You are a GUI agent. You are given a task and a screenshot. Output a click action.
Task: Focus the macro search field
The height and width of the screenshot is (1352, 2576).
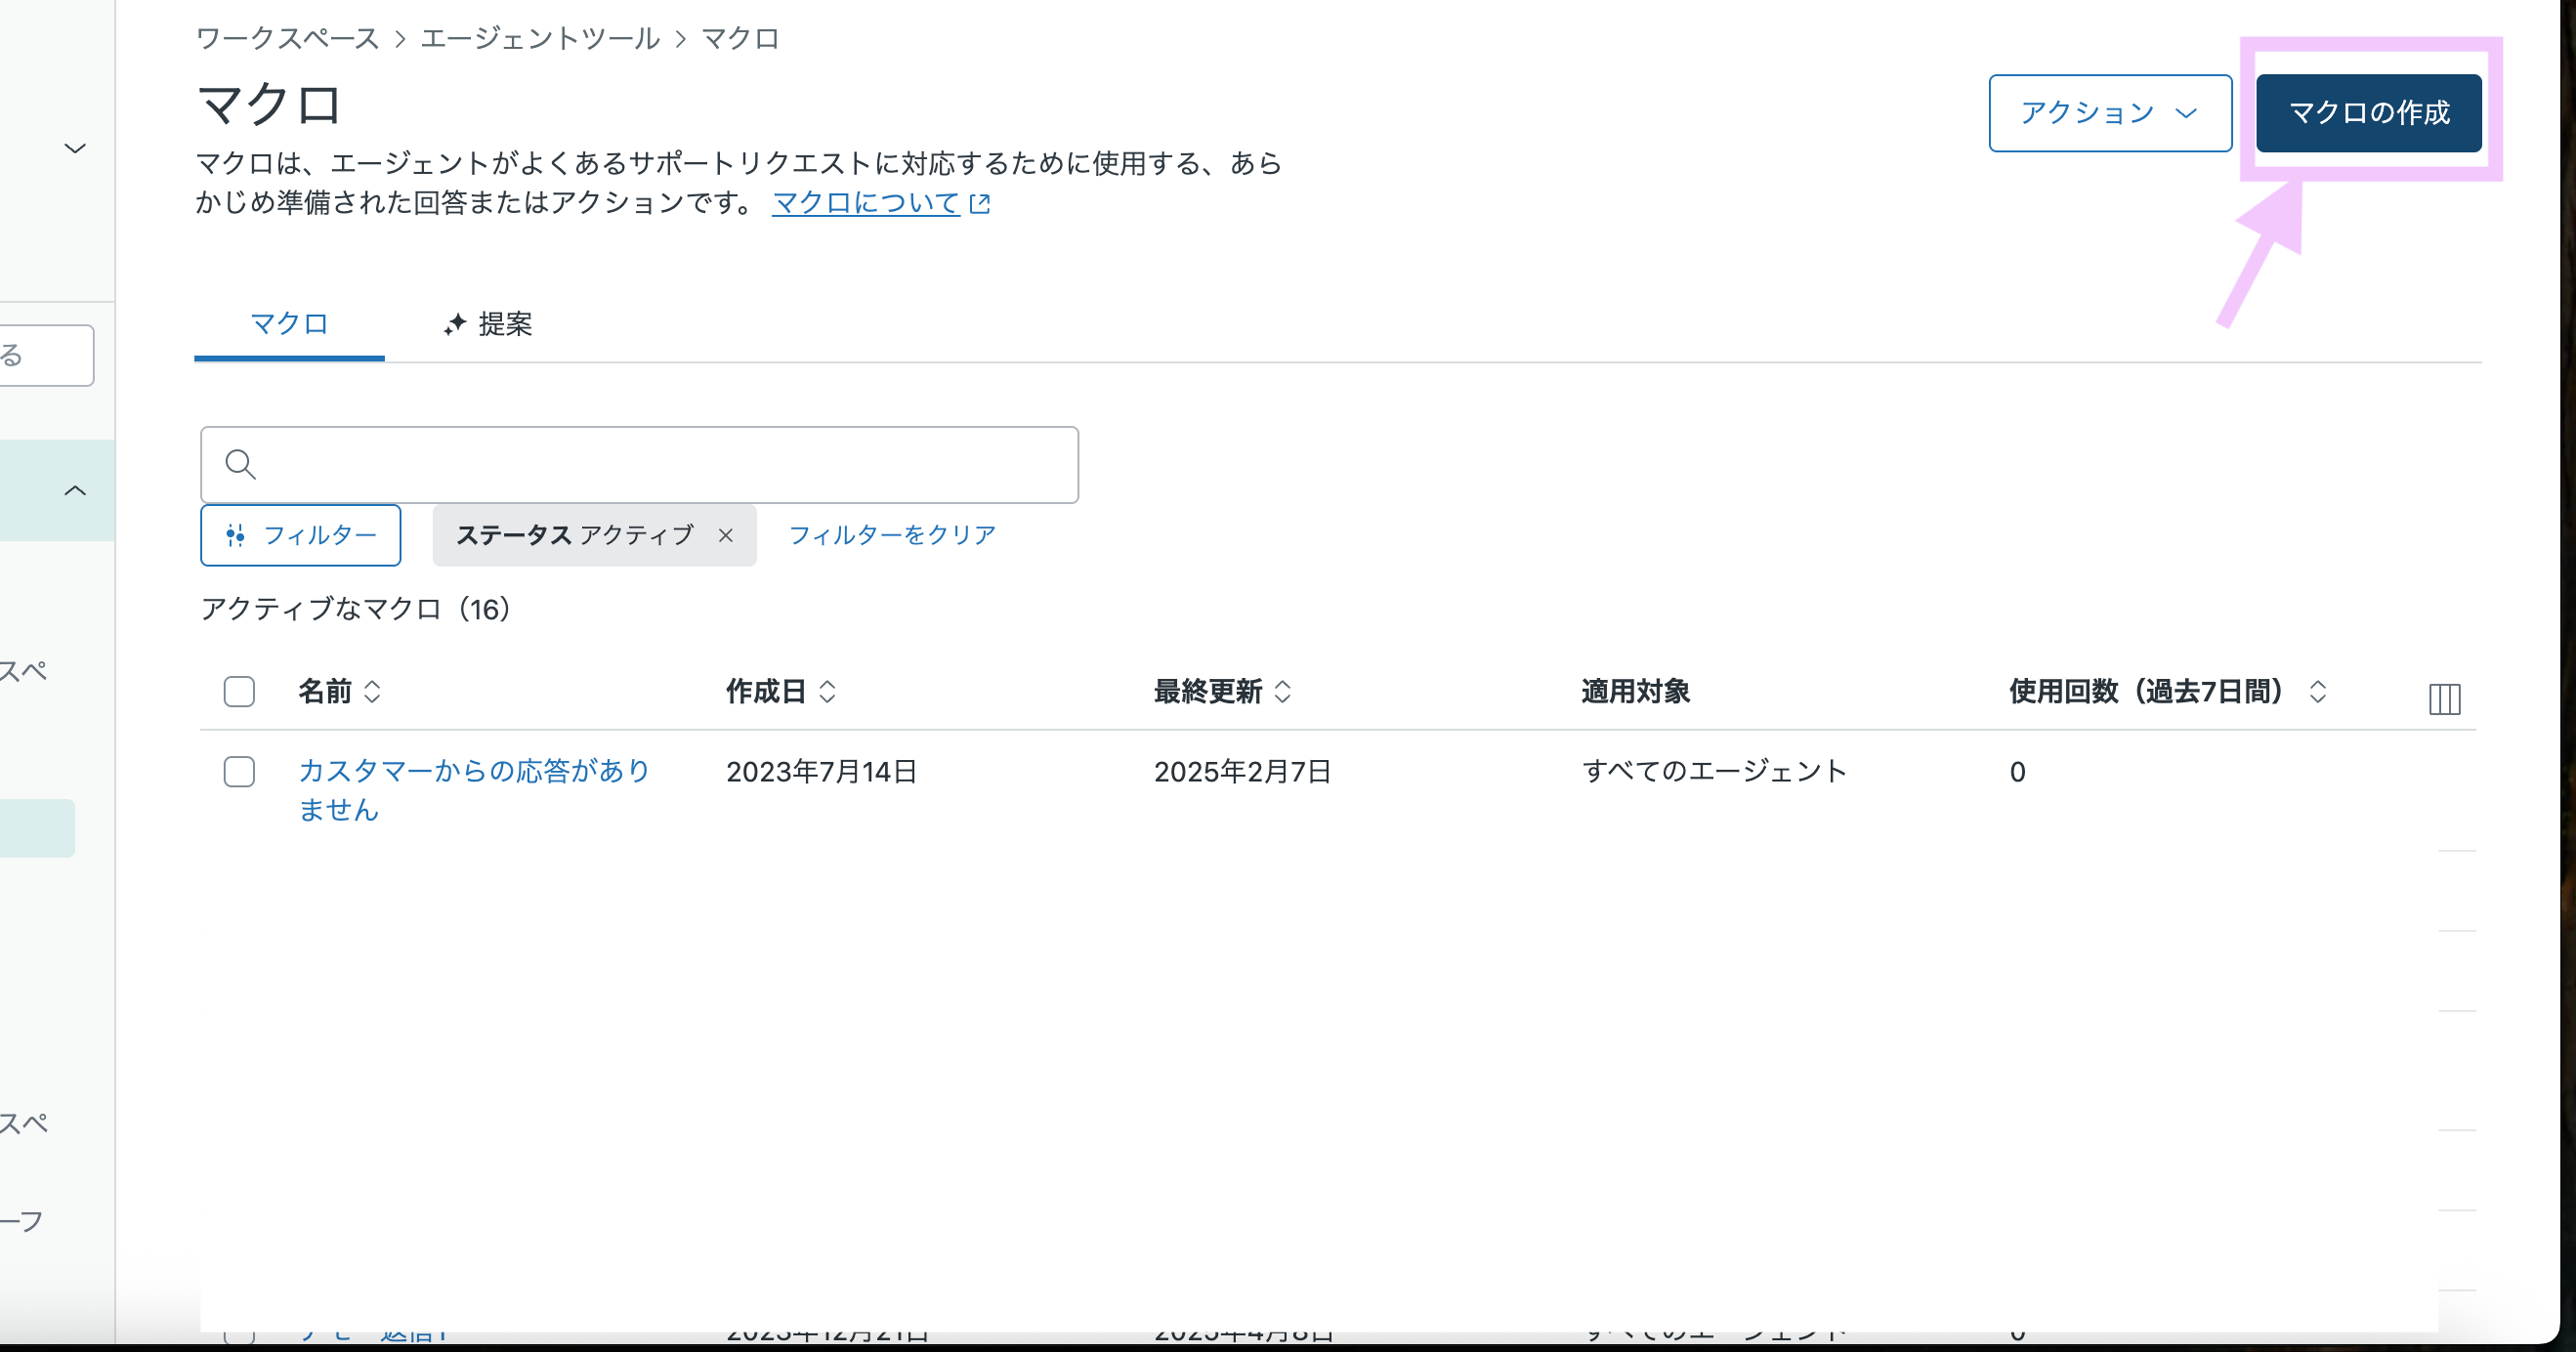pyautogui.click(x=660, y=465)
